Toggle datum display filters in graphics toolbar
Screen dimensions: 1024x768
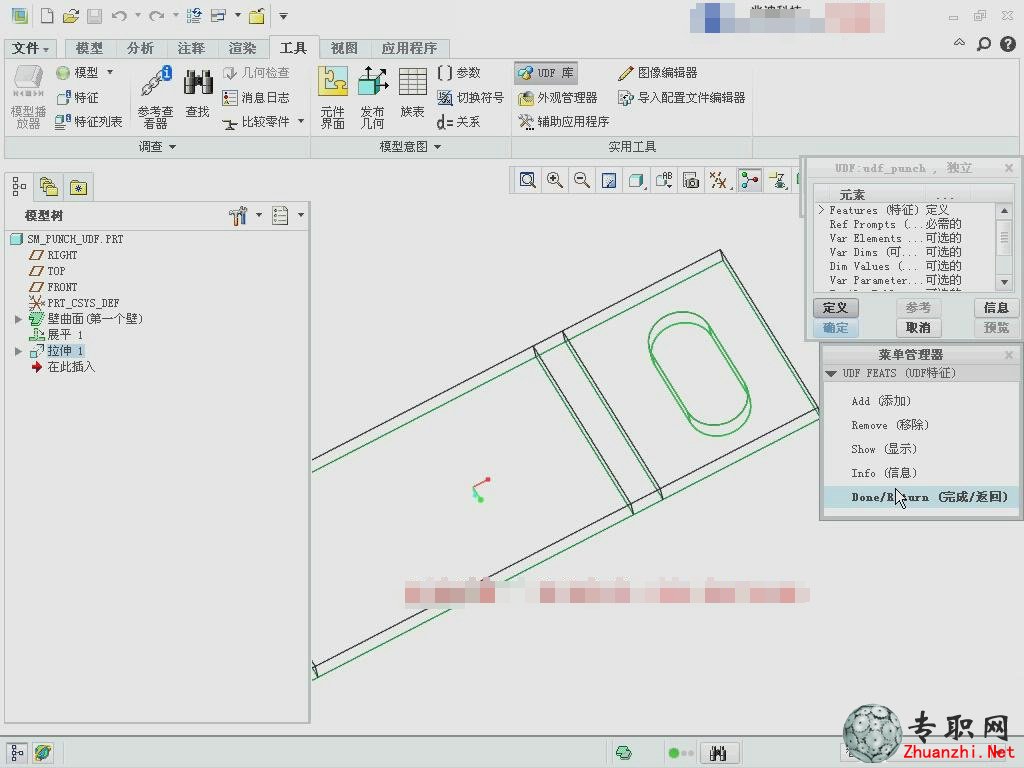point(718,180)
